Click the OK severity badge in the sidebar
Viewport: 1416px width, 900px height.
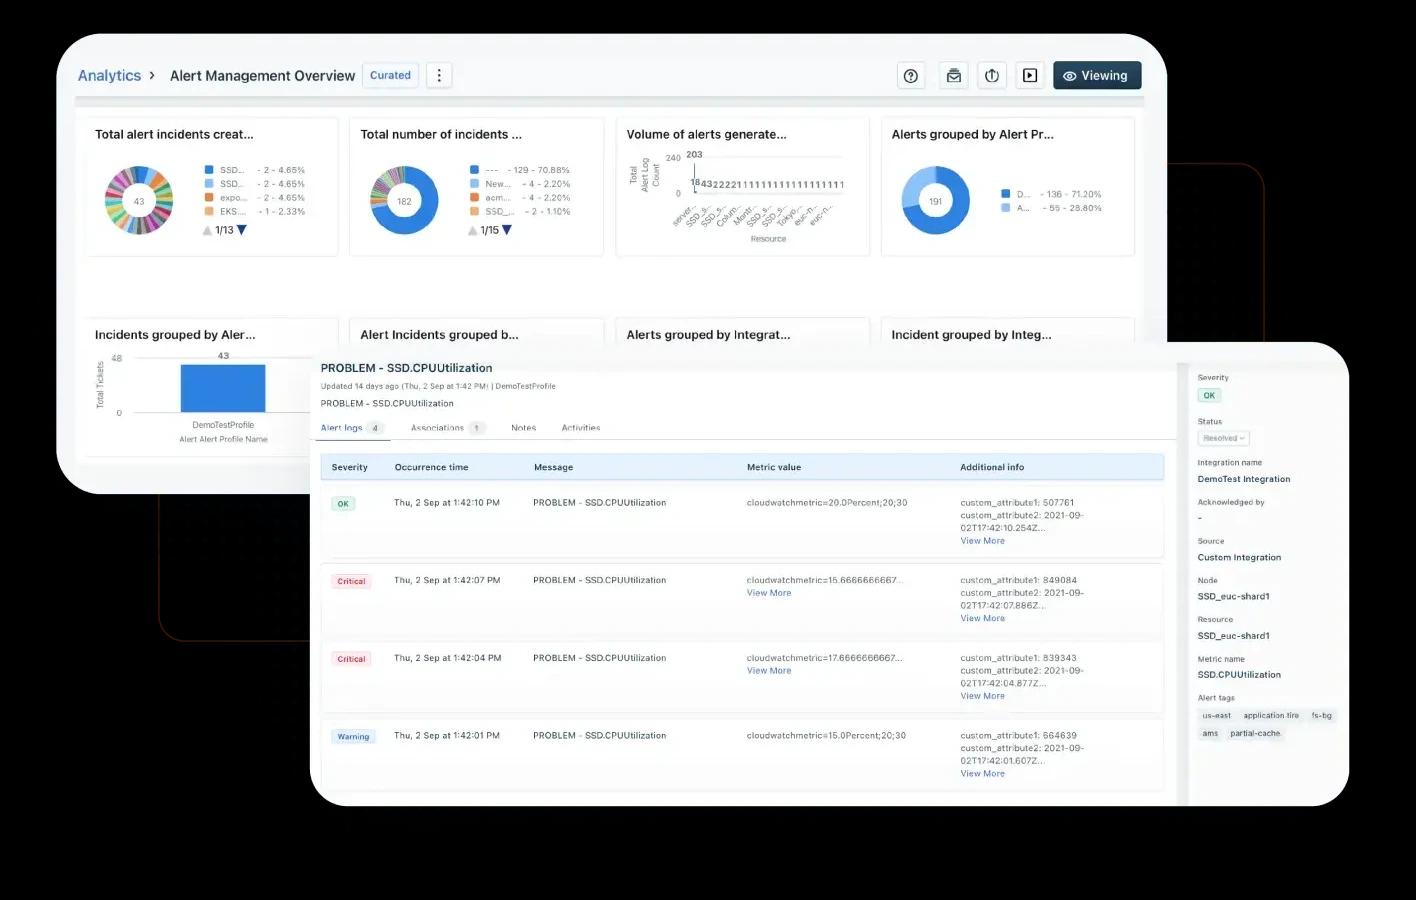[x=1208, y=395]
